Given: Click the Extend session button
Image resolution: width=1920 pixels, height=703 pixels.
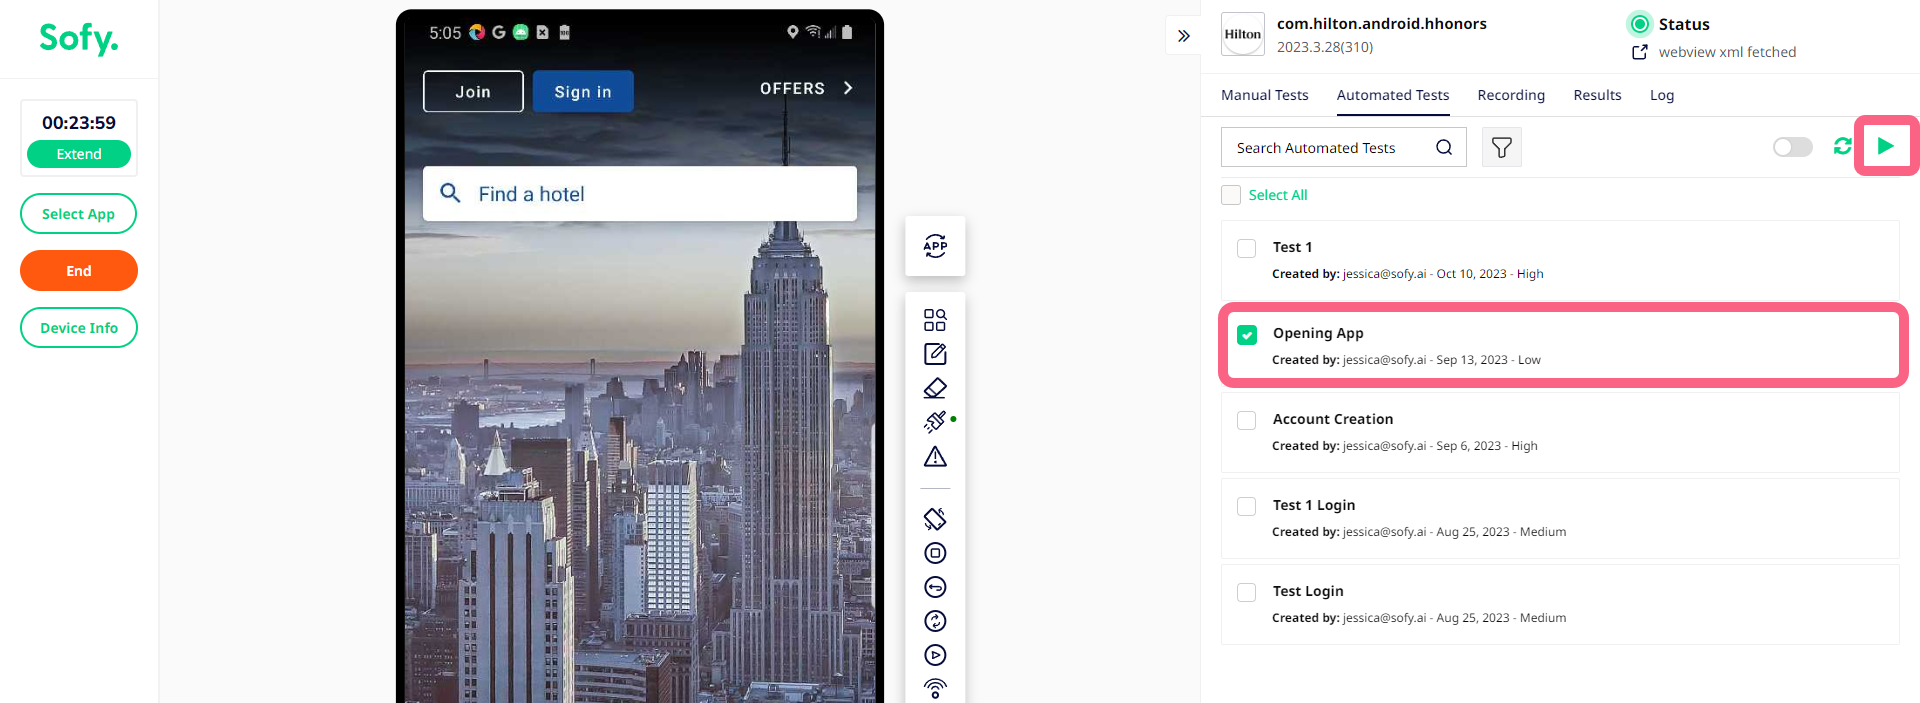Looking at the screenshot, I should [x=79, y=154].
